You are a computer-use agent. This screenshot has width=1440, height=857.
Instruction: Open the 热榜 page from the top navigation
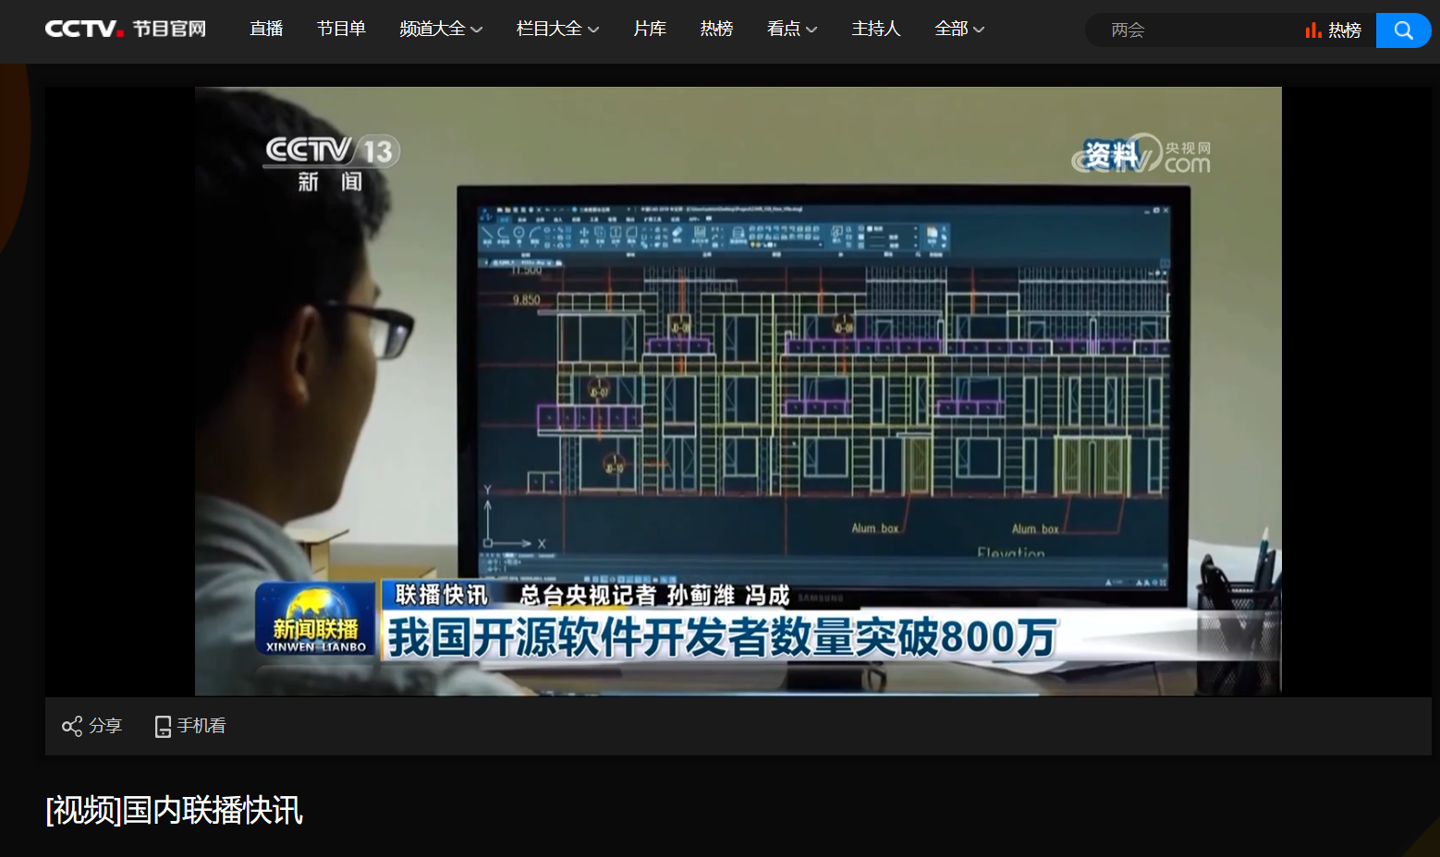(x=716, y=30)
